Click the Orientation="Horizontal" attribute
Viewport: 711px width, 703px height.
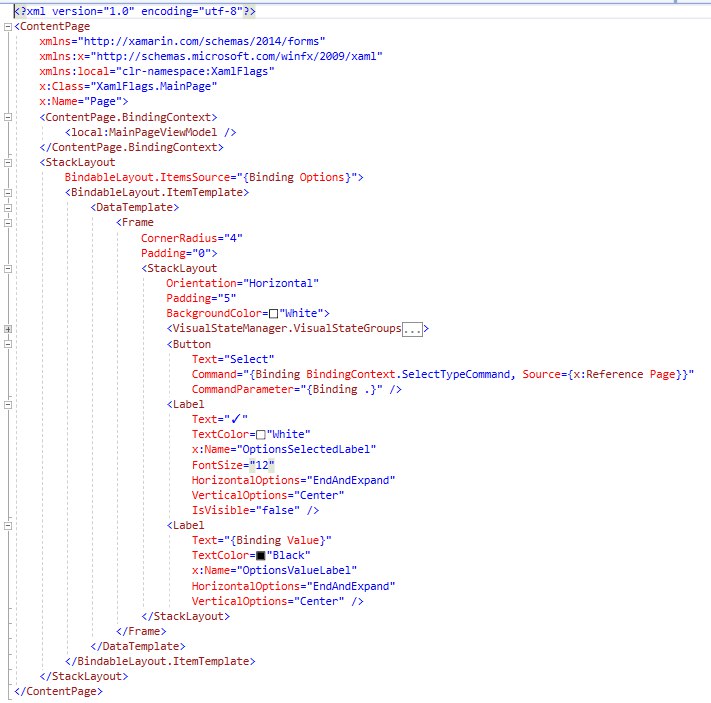[x=243, y=283]
